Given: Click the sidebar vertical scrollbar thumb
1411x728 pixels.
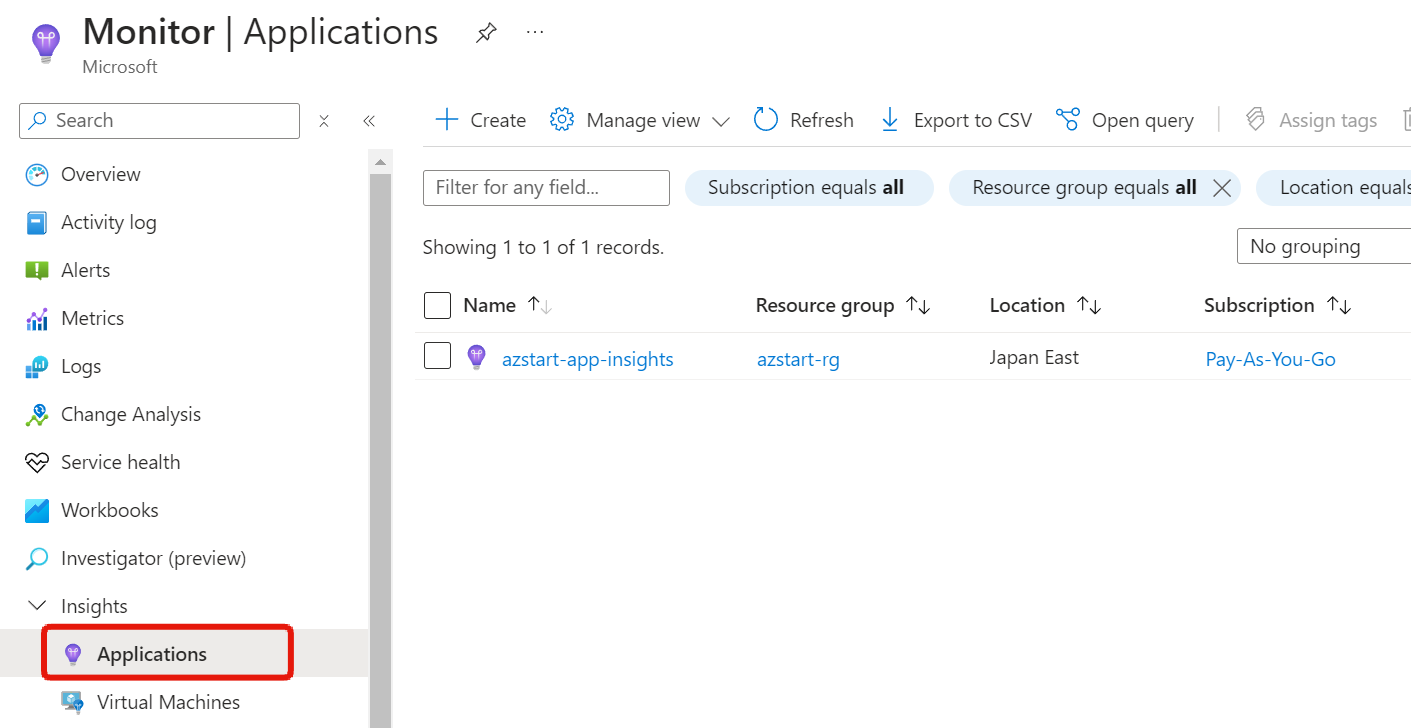Looking at the screenshot, I should pyautogui.click(x=380, y=450).
